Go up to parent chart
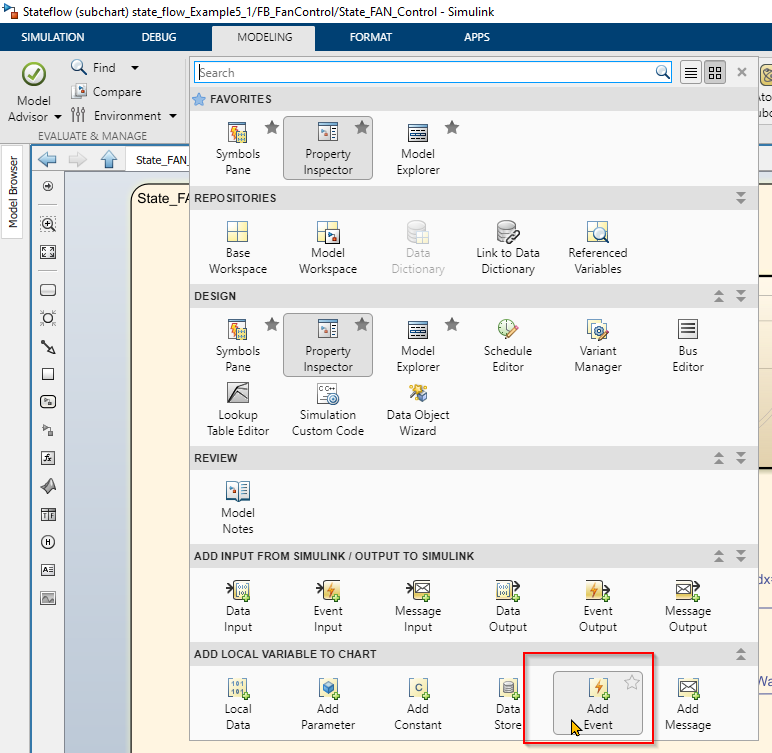 coord(109,160)
